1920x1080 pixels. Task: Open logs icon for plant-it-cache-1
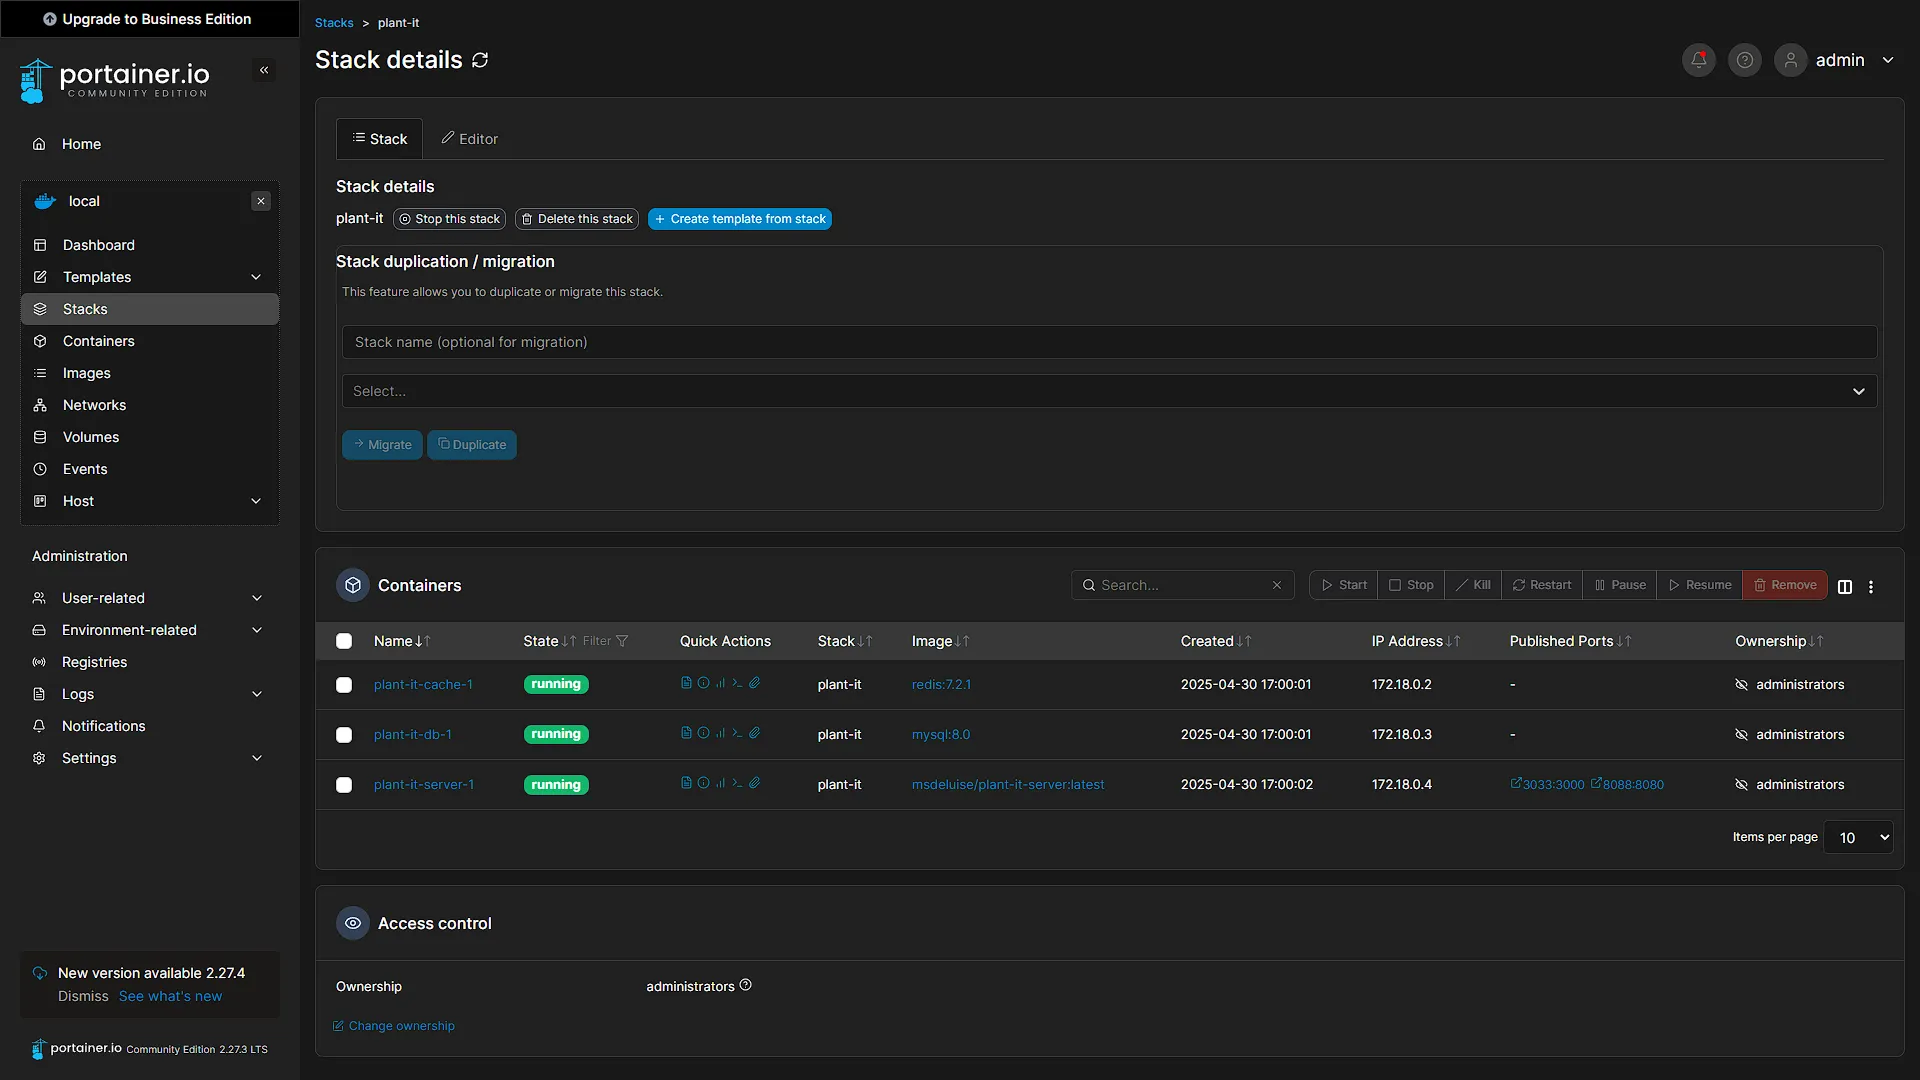686,683
